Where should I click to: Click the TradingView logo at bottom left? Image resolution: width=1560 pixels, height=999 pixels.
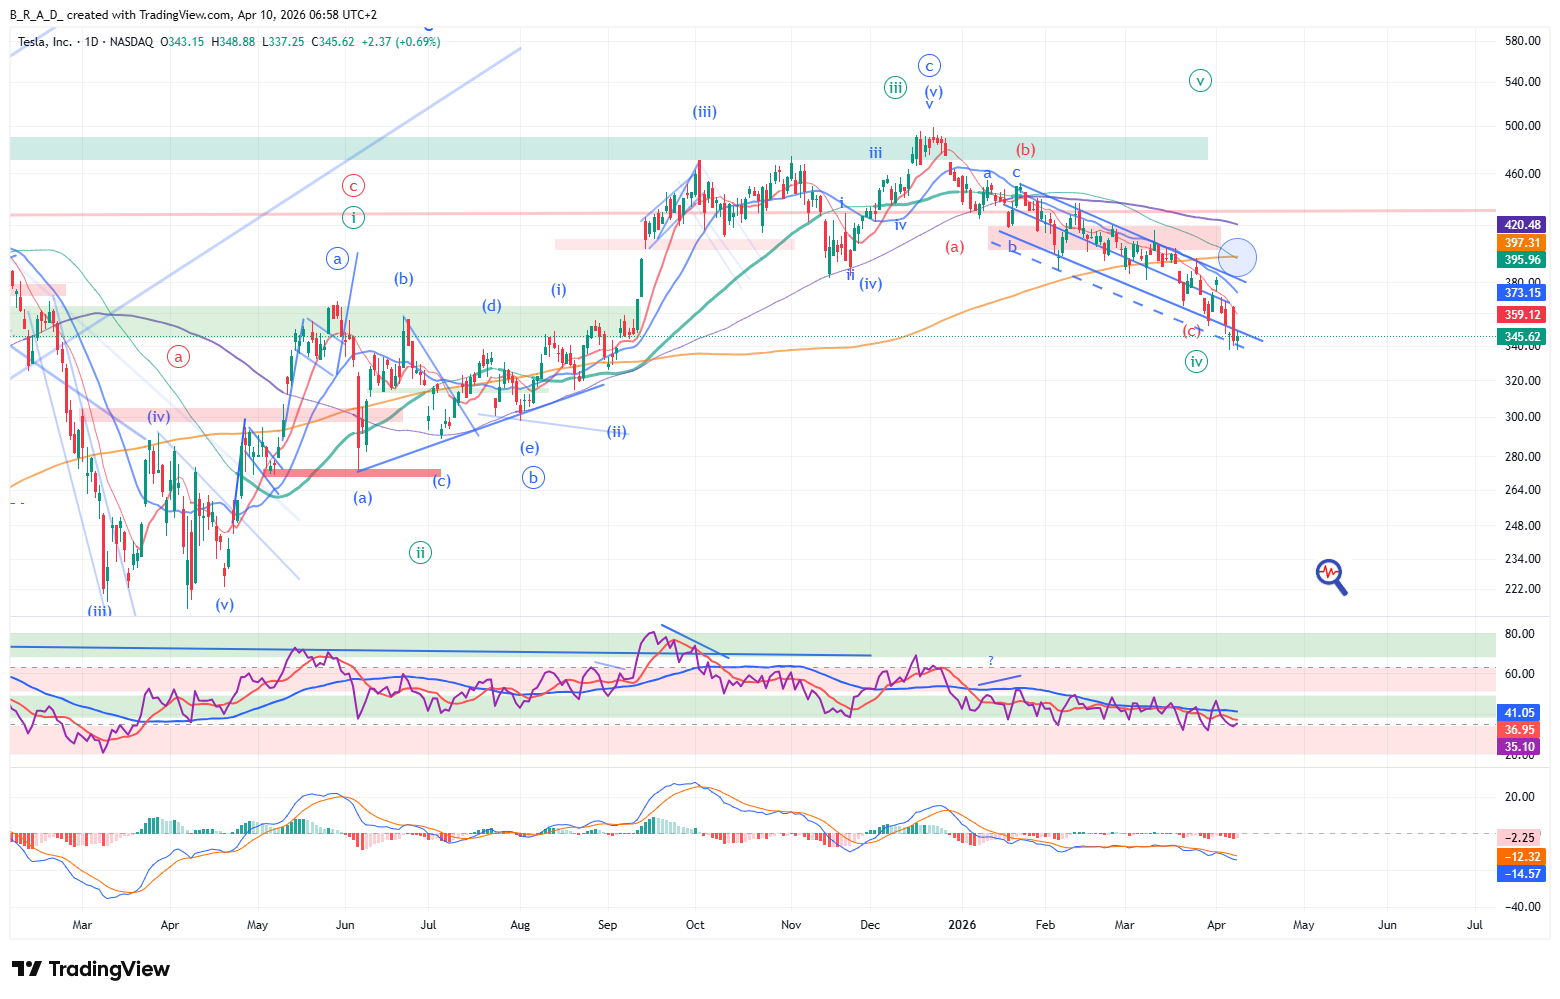tap(91, 969)
